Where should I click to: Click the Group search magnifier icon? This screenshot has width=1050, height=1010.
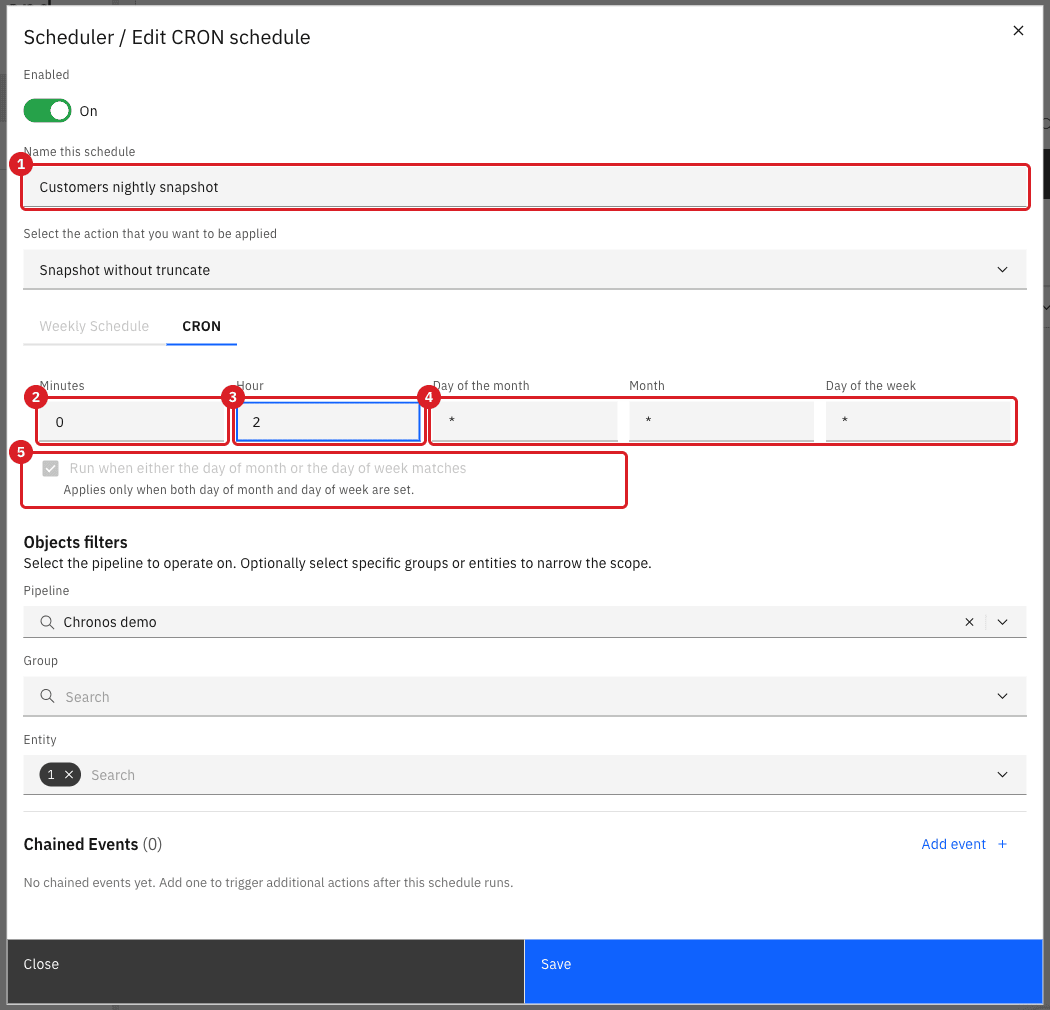coord(47,697)
